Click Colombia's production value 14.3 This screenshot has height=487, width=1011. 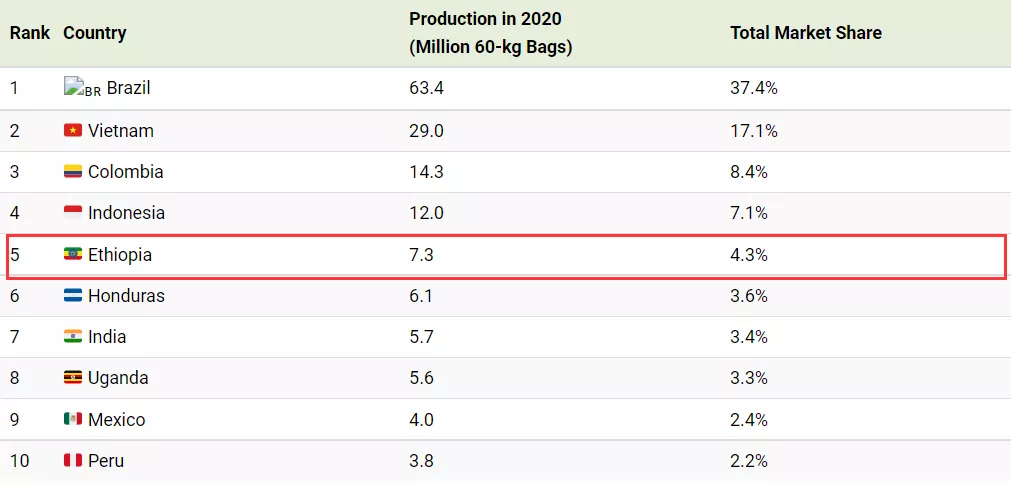pos(426,172)
